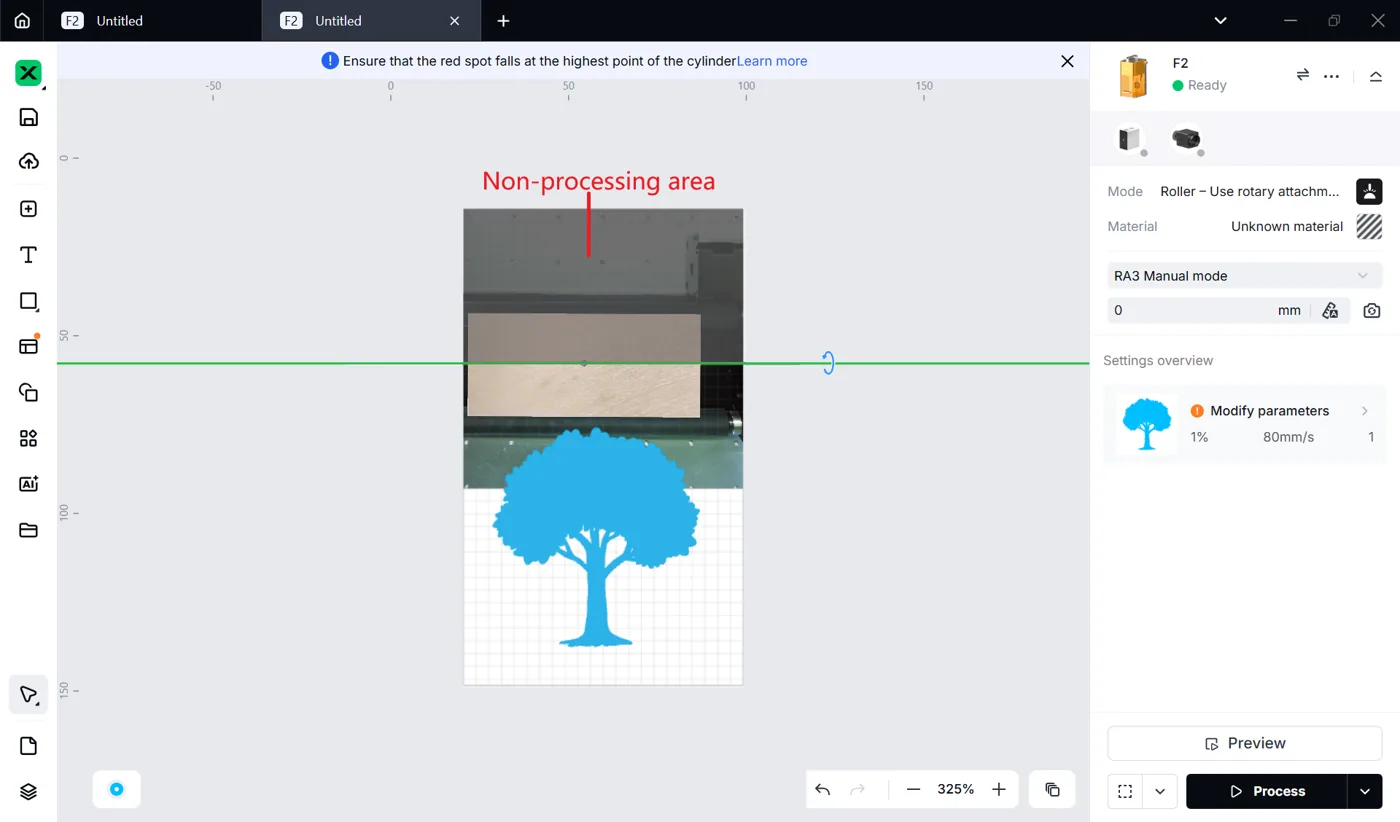Click the 1% power value
The width and height of the screenshot is (1400, 822).
(1199, 437)
